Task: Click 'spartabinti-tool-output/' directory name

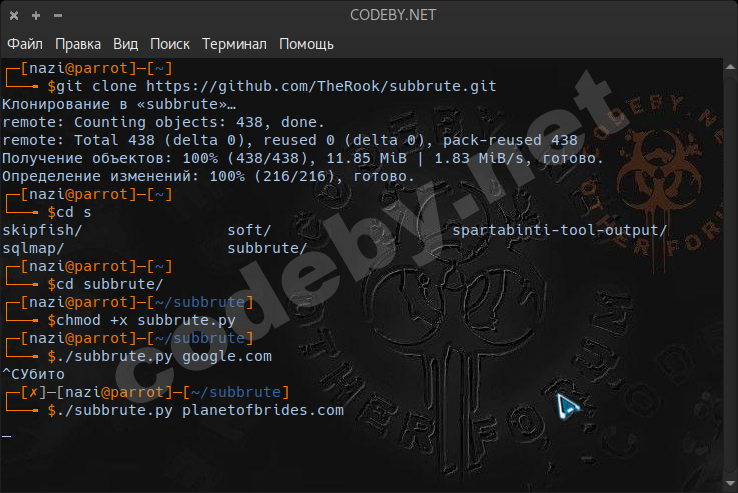Action: (560, 230)
